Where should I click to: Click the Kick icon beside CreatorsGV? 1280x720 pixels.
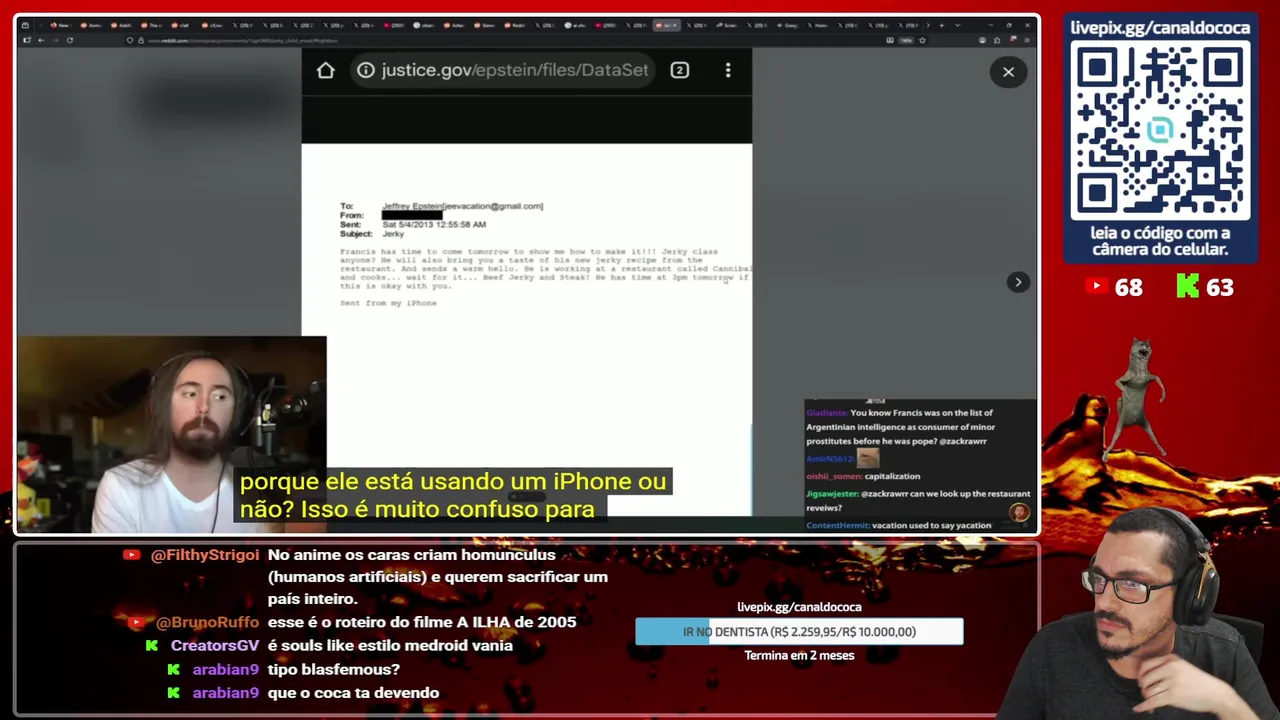pos(152,646)
